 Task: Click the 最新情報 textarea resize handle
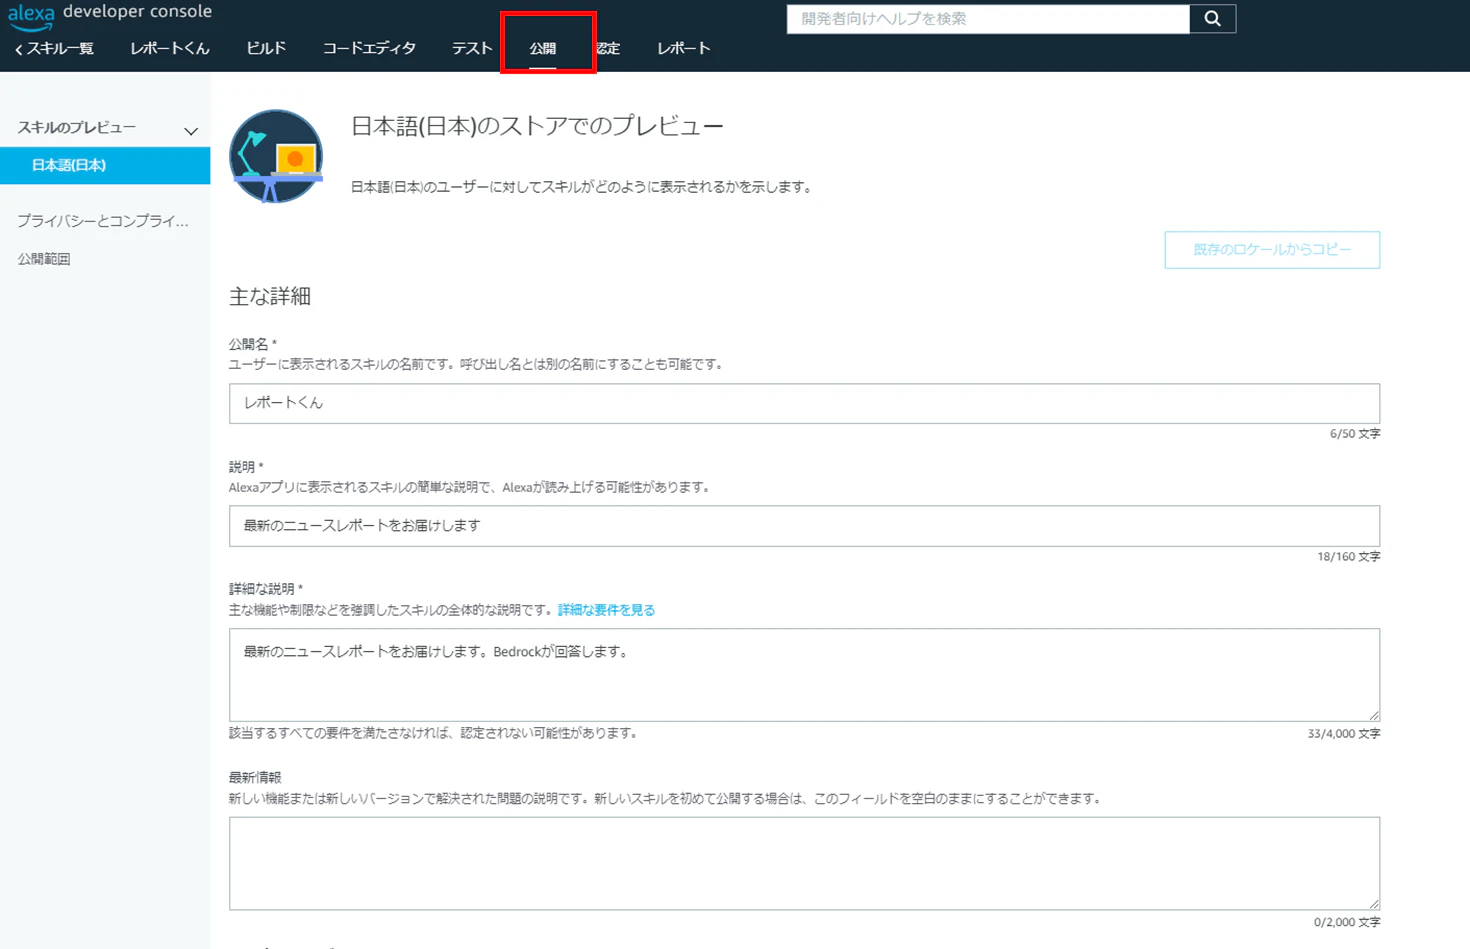coord(1374,904)
